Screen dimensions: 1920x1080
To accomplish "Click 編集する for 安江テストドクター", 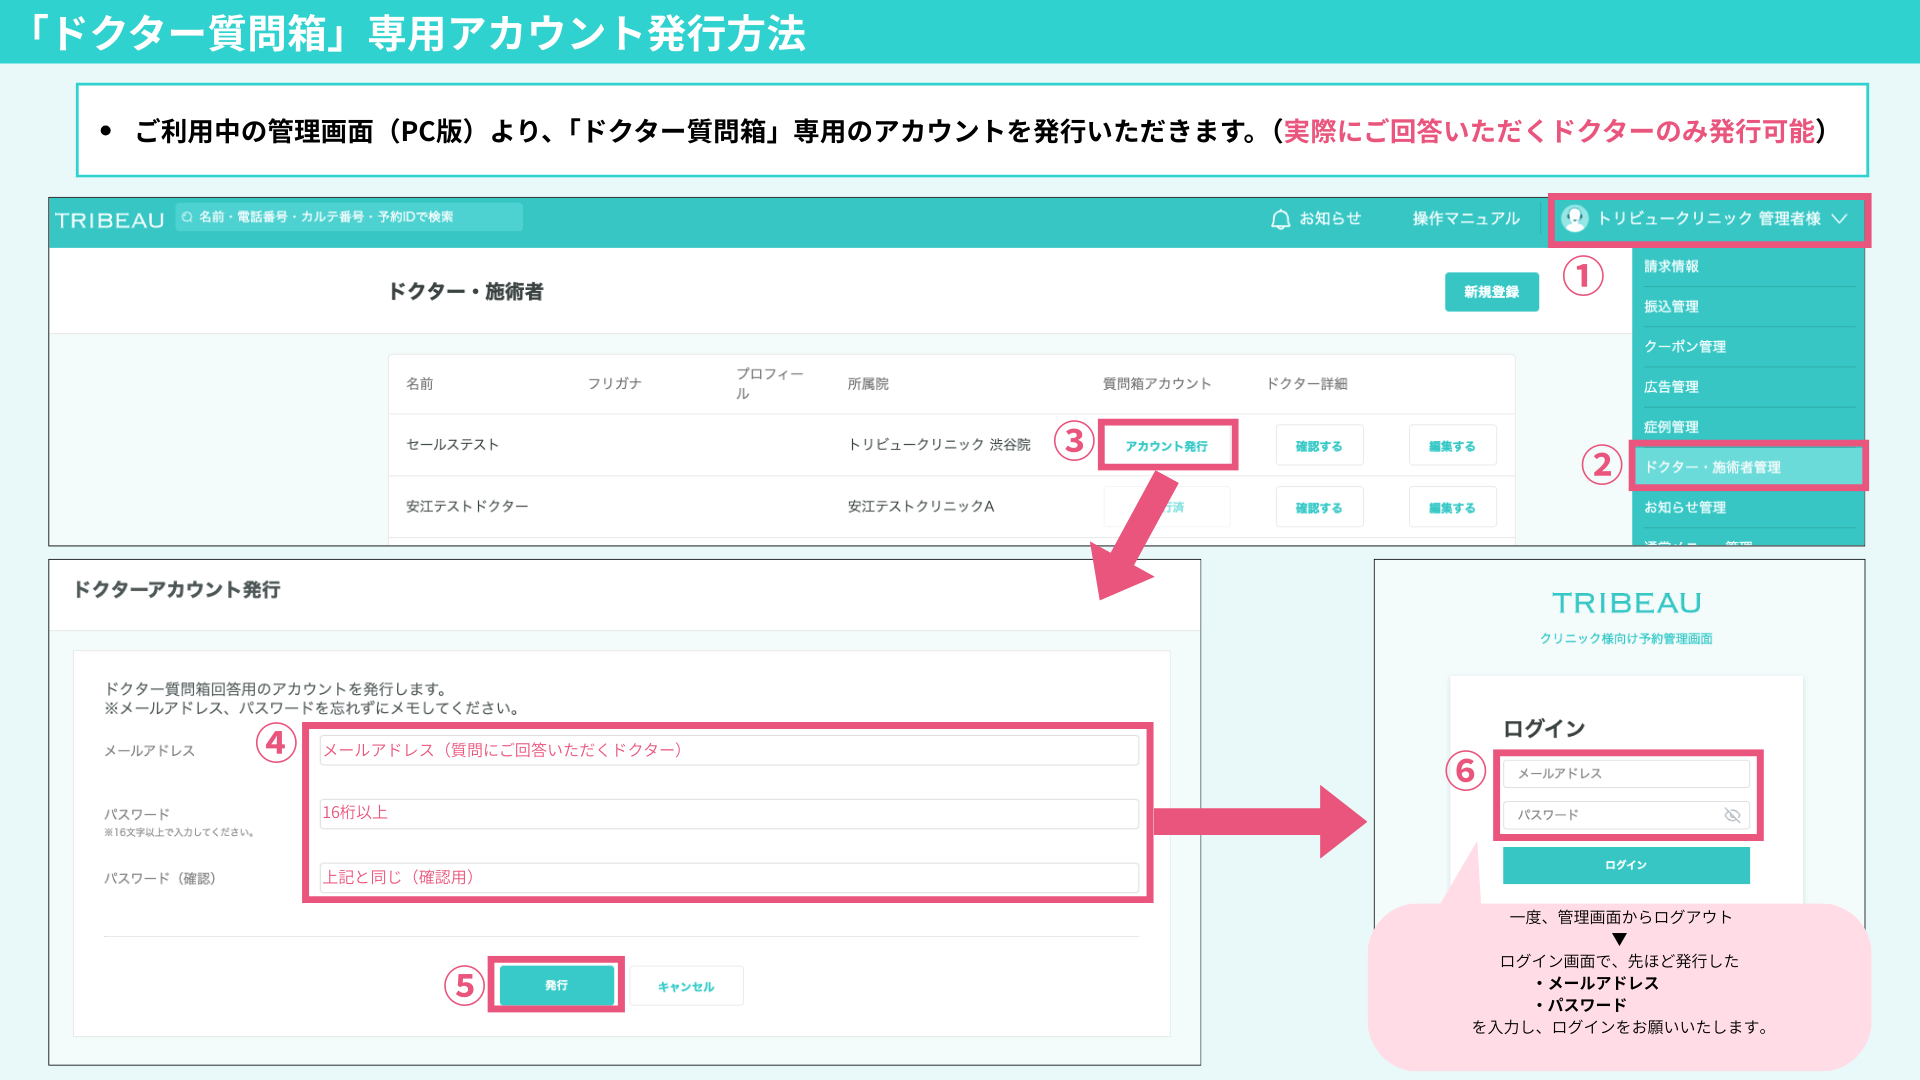I will click(x=1451, y=508).
